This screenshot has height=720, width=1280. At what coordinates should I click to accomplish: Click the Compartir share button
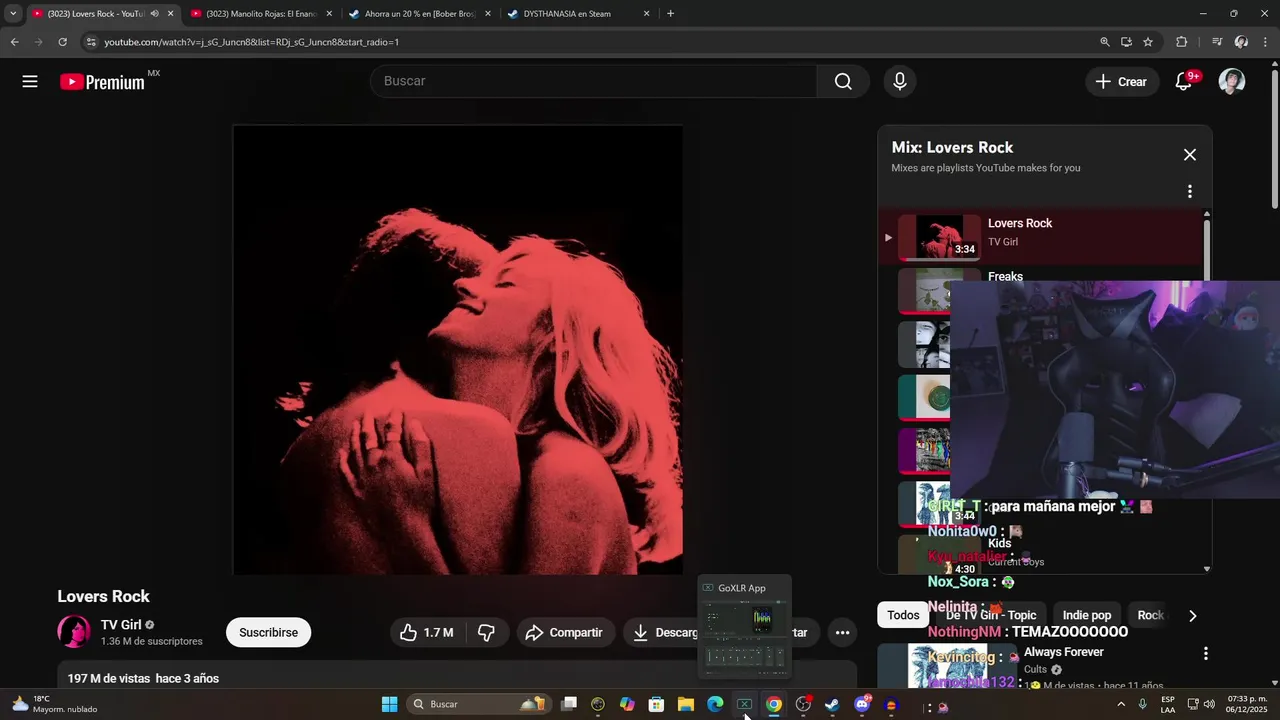pos(564,632)
